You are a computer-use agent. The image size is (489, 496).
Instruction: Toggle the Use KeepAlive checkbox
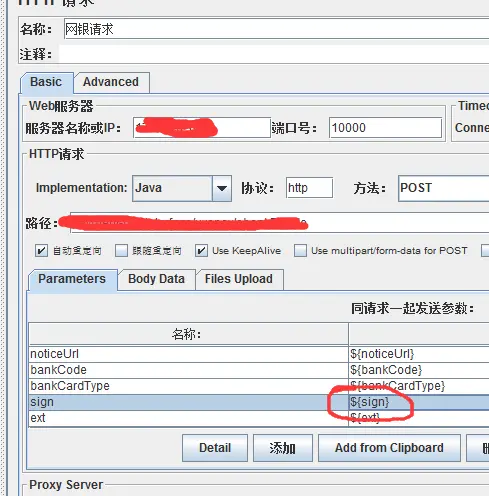pyautogui.click(x=201, y=250)
